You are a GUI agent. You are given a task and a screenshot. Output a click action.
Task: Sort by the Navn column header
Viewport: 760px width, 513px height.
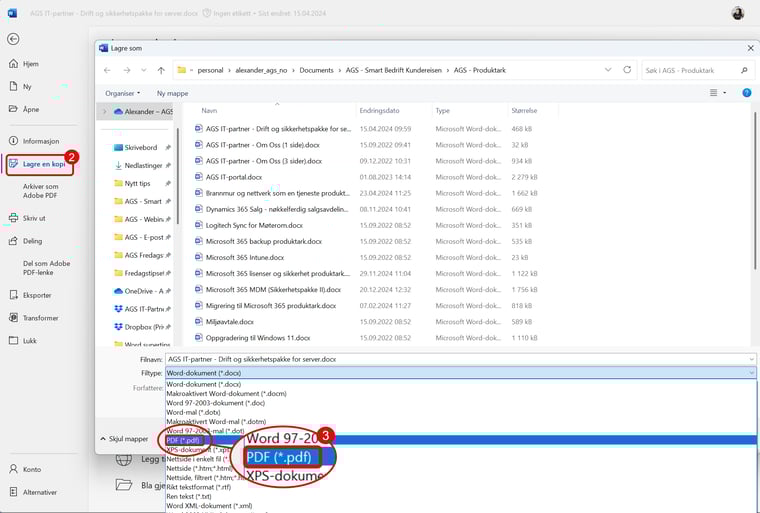[x=209, y=111]
